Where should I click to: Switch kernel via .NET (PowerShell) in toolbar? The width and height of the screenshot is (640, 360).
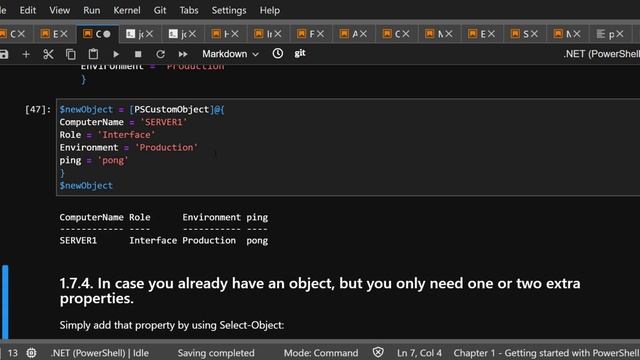tap(601, 54)
